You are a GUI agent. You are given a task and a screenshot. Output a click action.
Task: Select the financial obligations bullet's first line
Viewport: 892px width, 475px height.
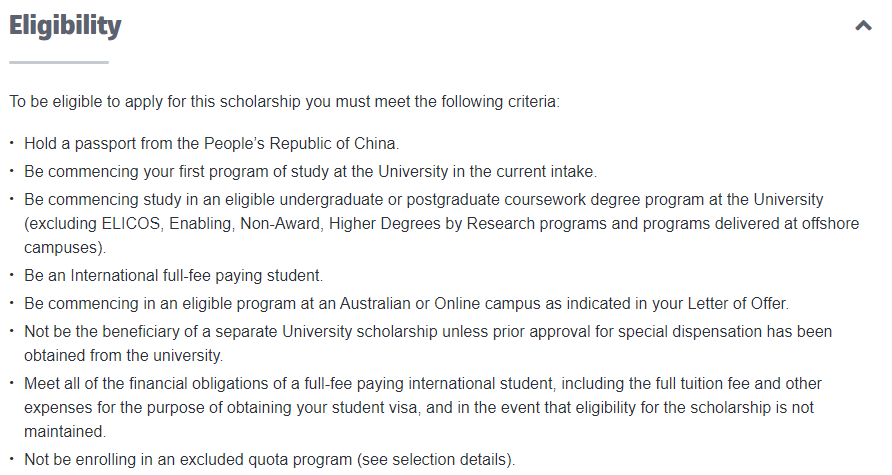tap(423, 383)
